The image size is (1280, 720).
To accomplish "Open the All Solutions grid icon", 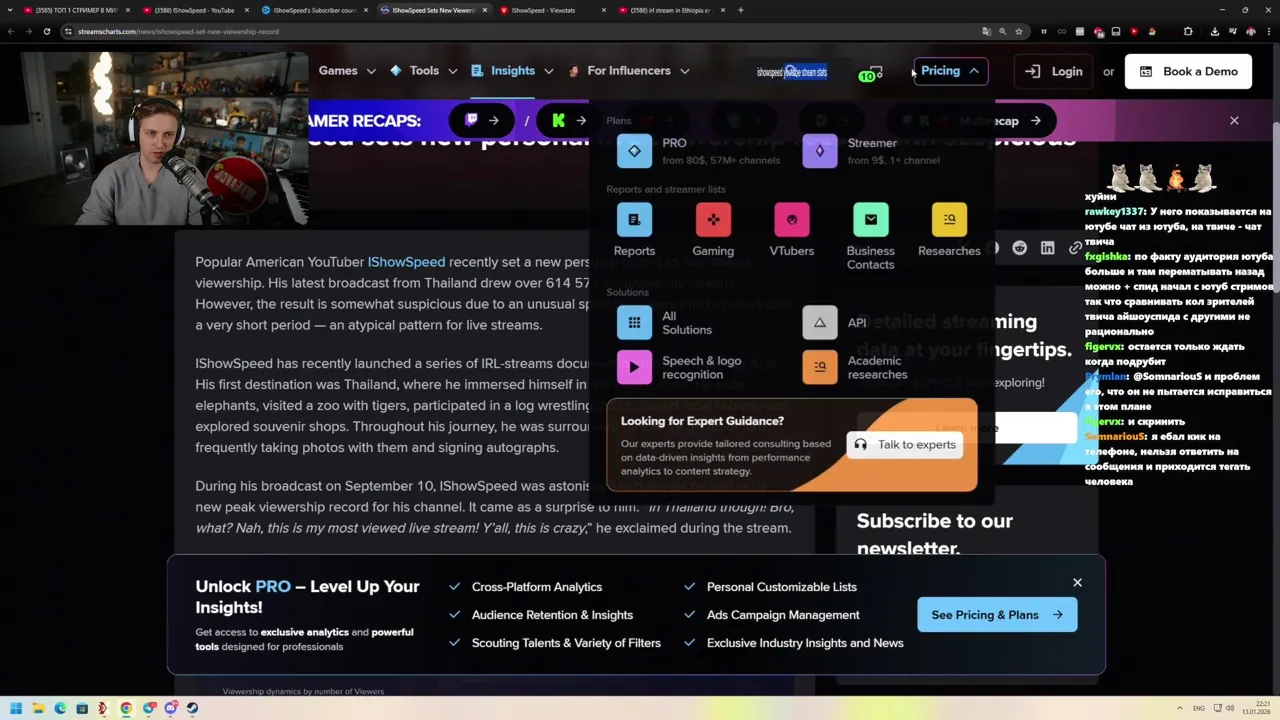I will pyautogui.click(x=634, y=323).
